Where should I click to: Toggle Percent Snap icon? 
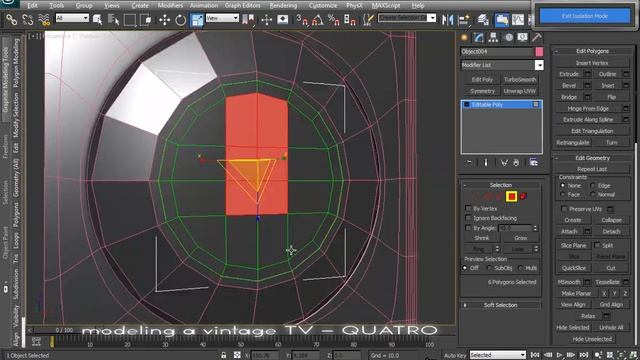point(334,19)
